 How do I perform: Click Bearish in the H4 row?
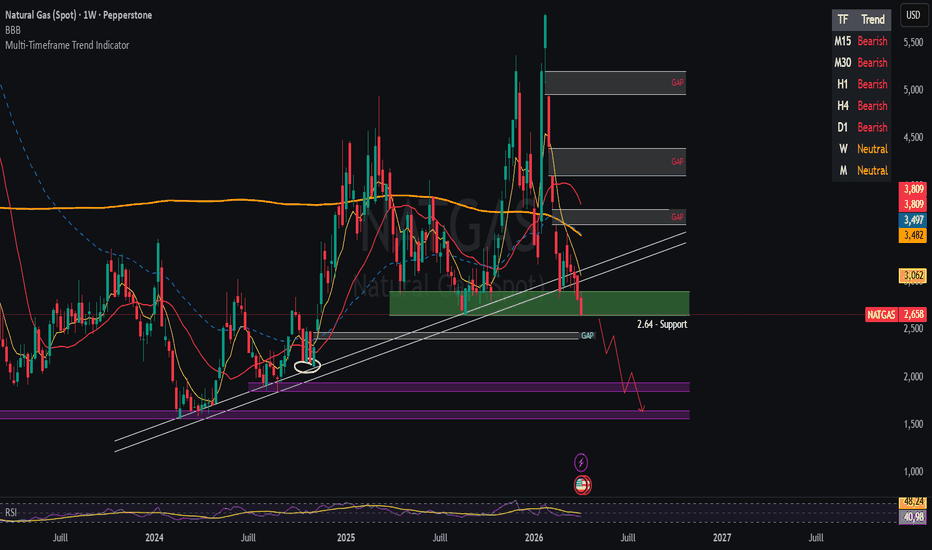[x=872, y=106]
